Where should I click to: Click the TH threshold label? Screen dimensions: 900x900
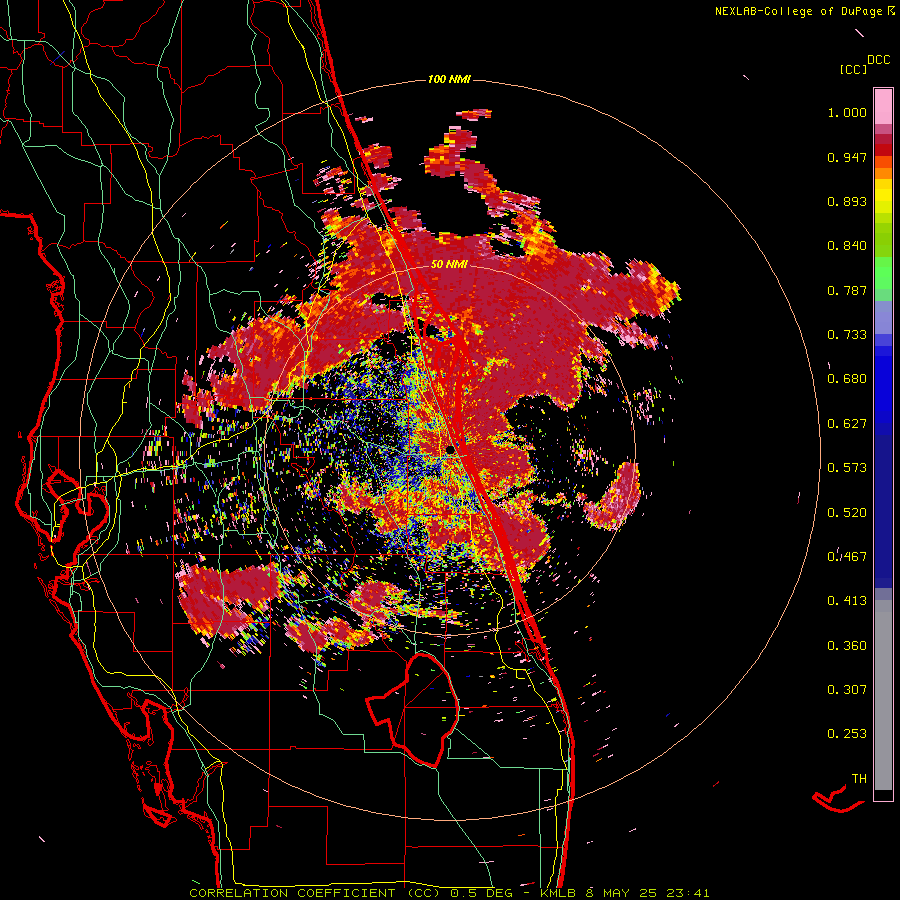click(x=859, y=779)
